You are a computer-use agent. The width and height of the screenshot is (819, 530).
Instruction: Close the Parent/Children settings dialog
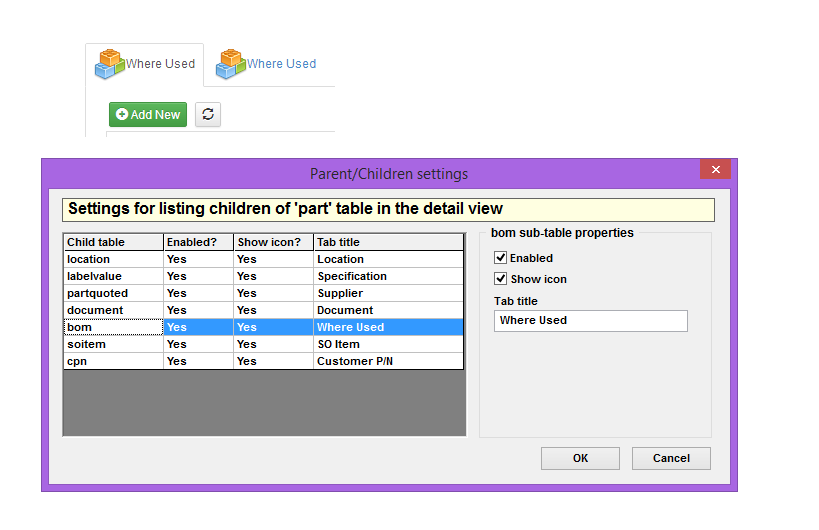(x=716, y=169)
